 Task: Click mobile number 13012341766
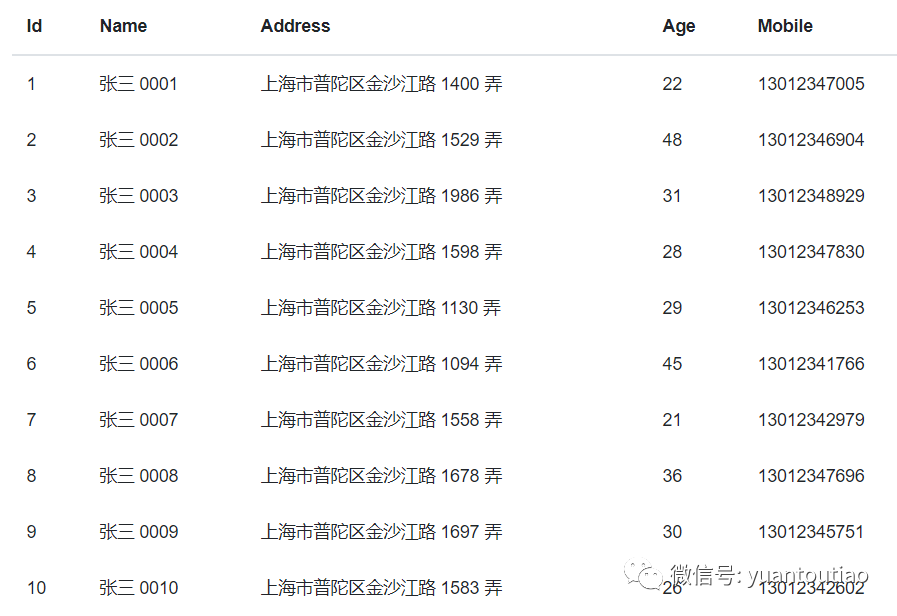[810, 364]
